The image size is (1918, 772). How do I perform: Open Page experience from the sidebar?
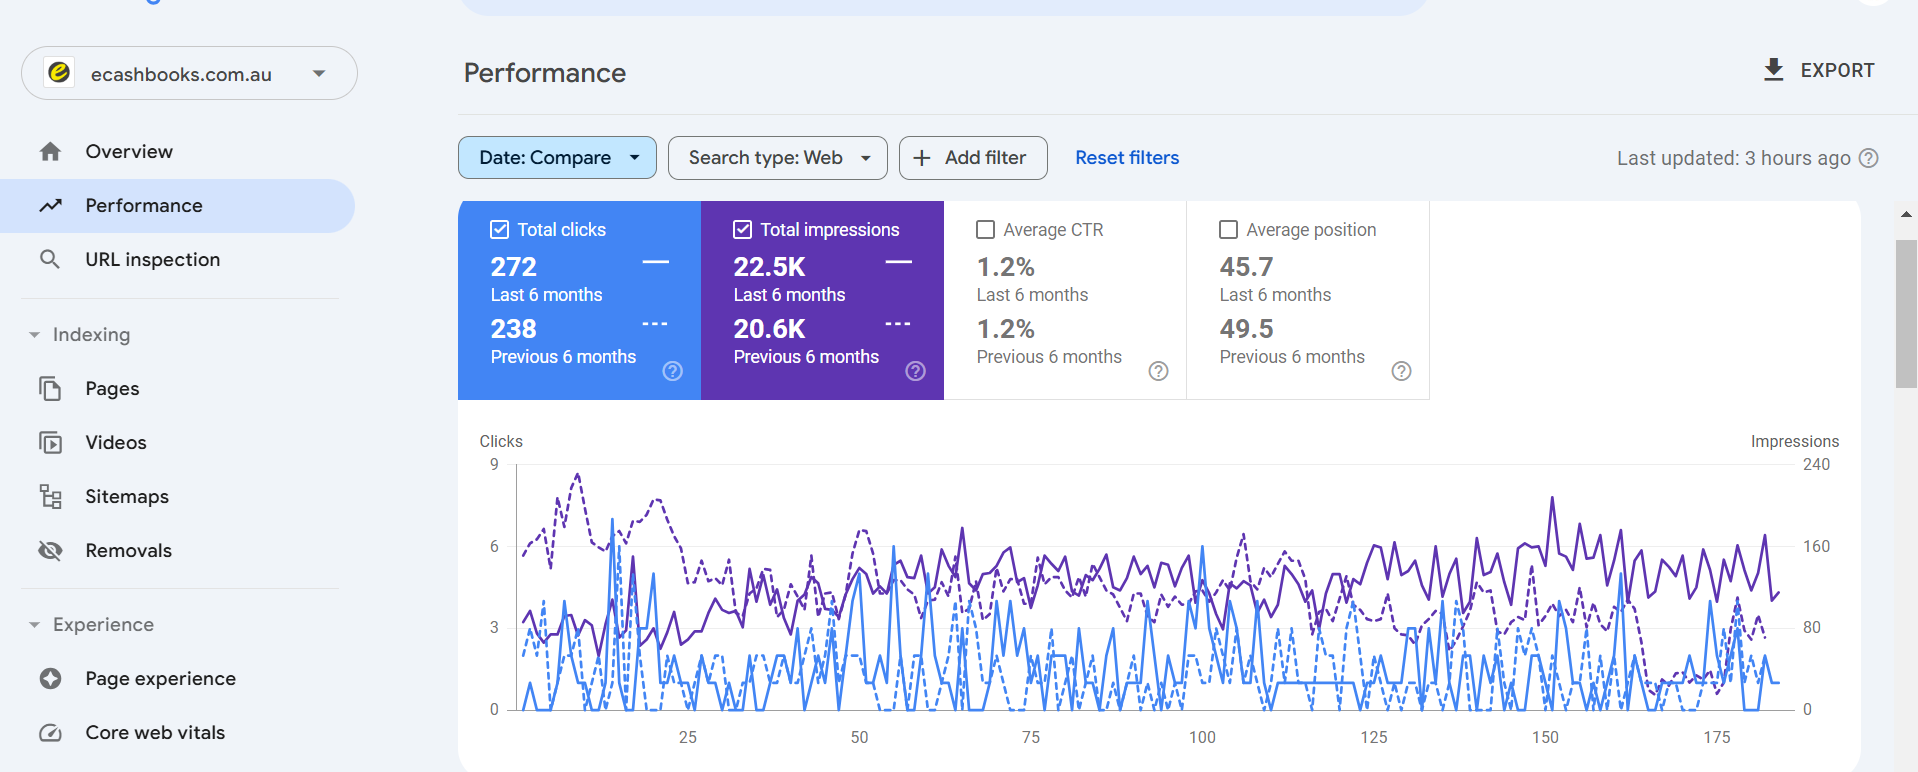coord(160,679)
